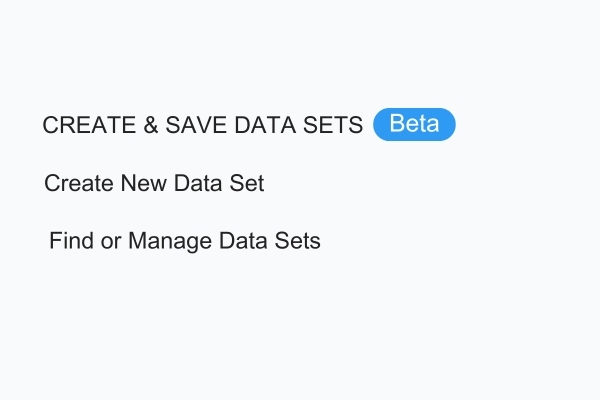Choose the Find or Manage Data Sets option
Viewport: 600px width, 400px height.
[x=184, y=241]
